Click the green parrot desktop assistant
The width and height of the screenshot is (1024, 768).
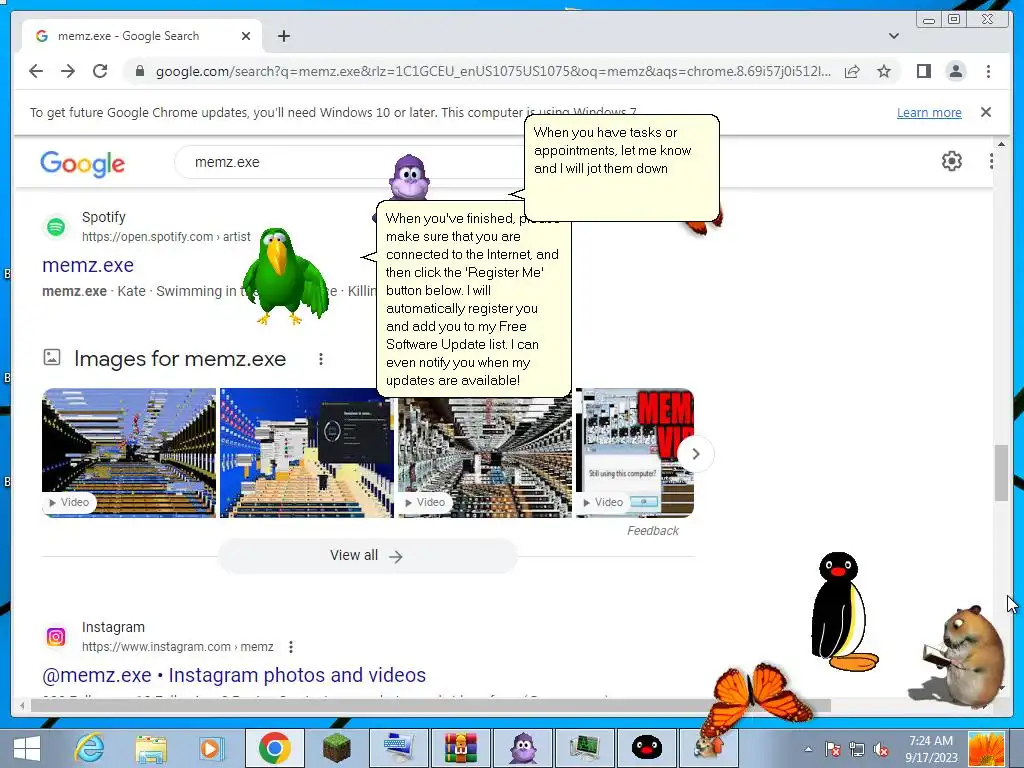(285, 276)
